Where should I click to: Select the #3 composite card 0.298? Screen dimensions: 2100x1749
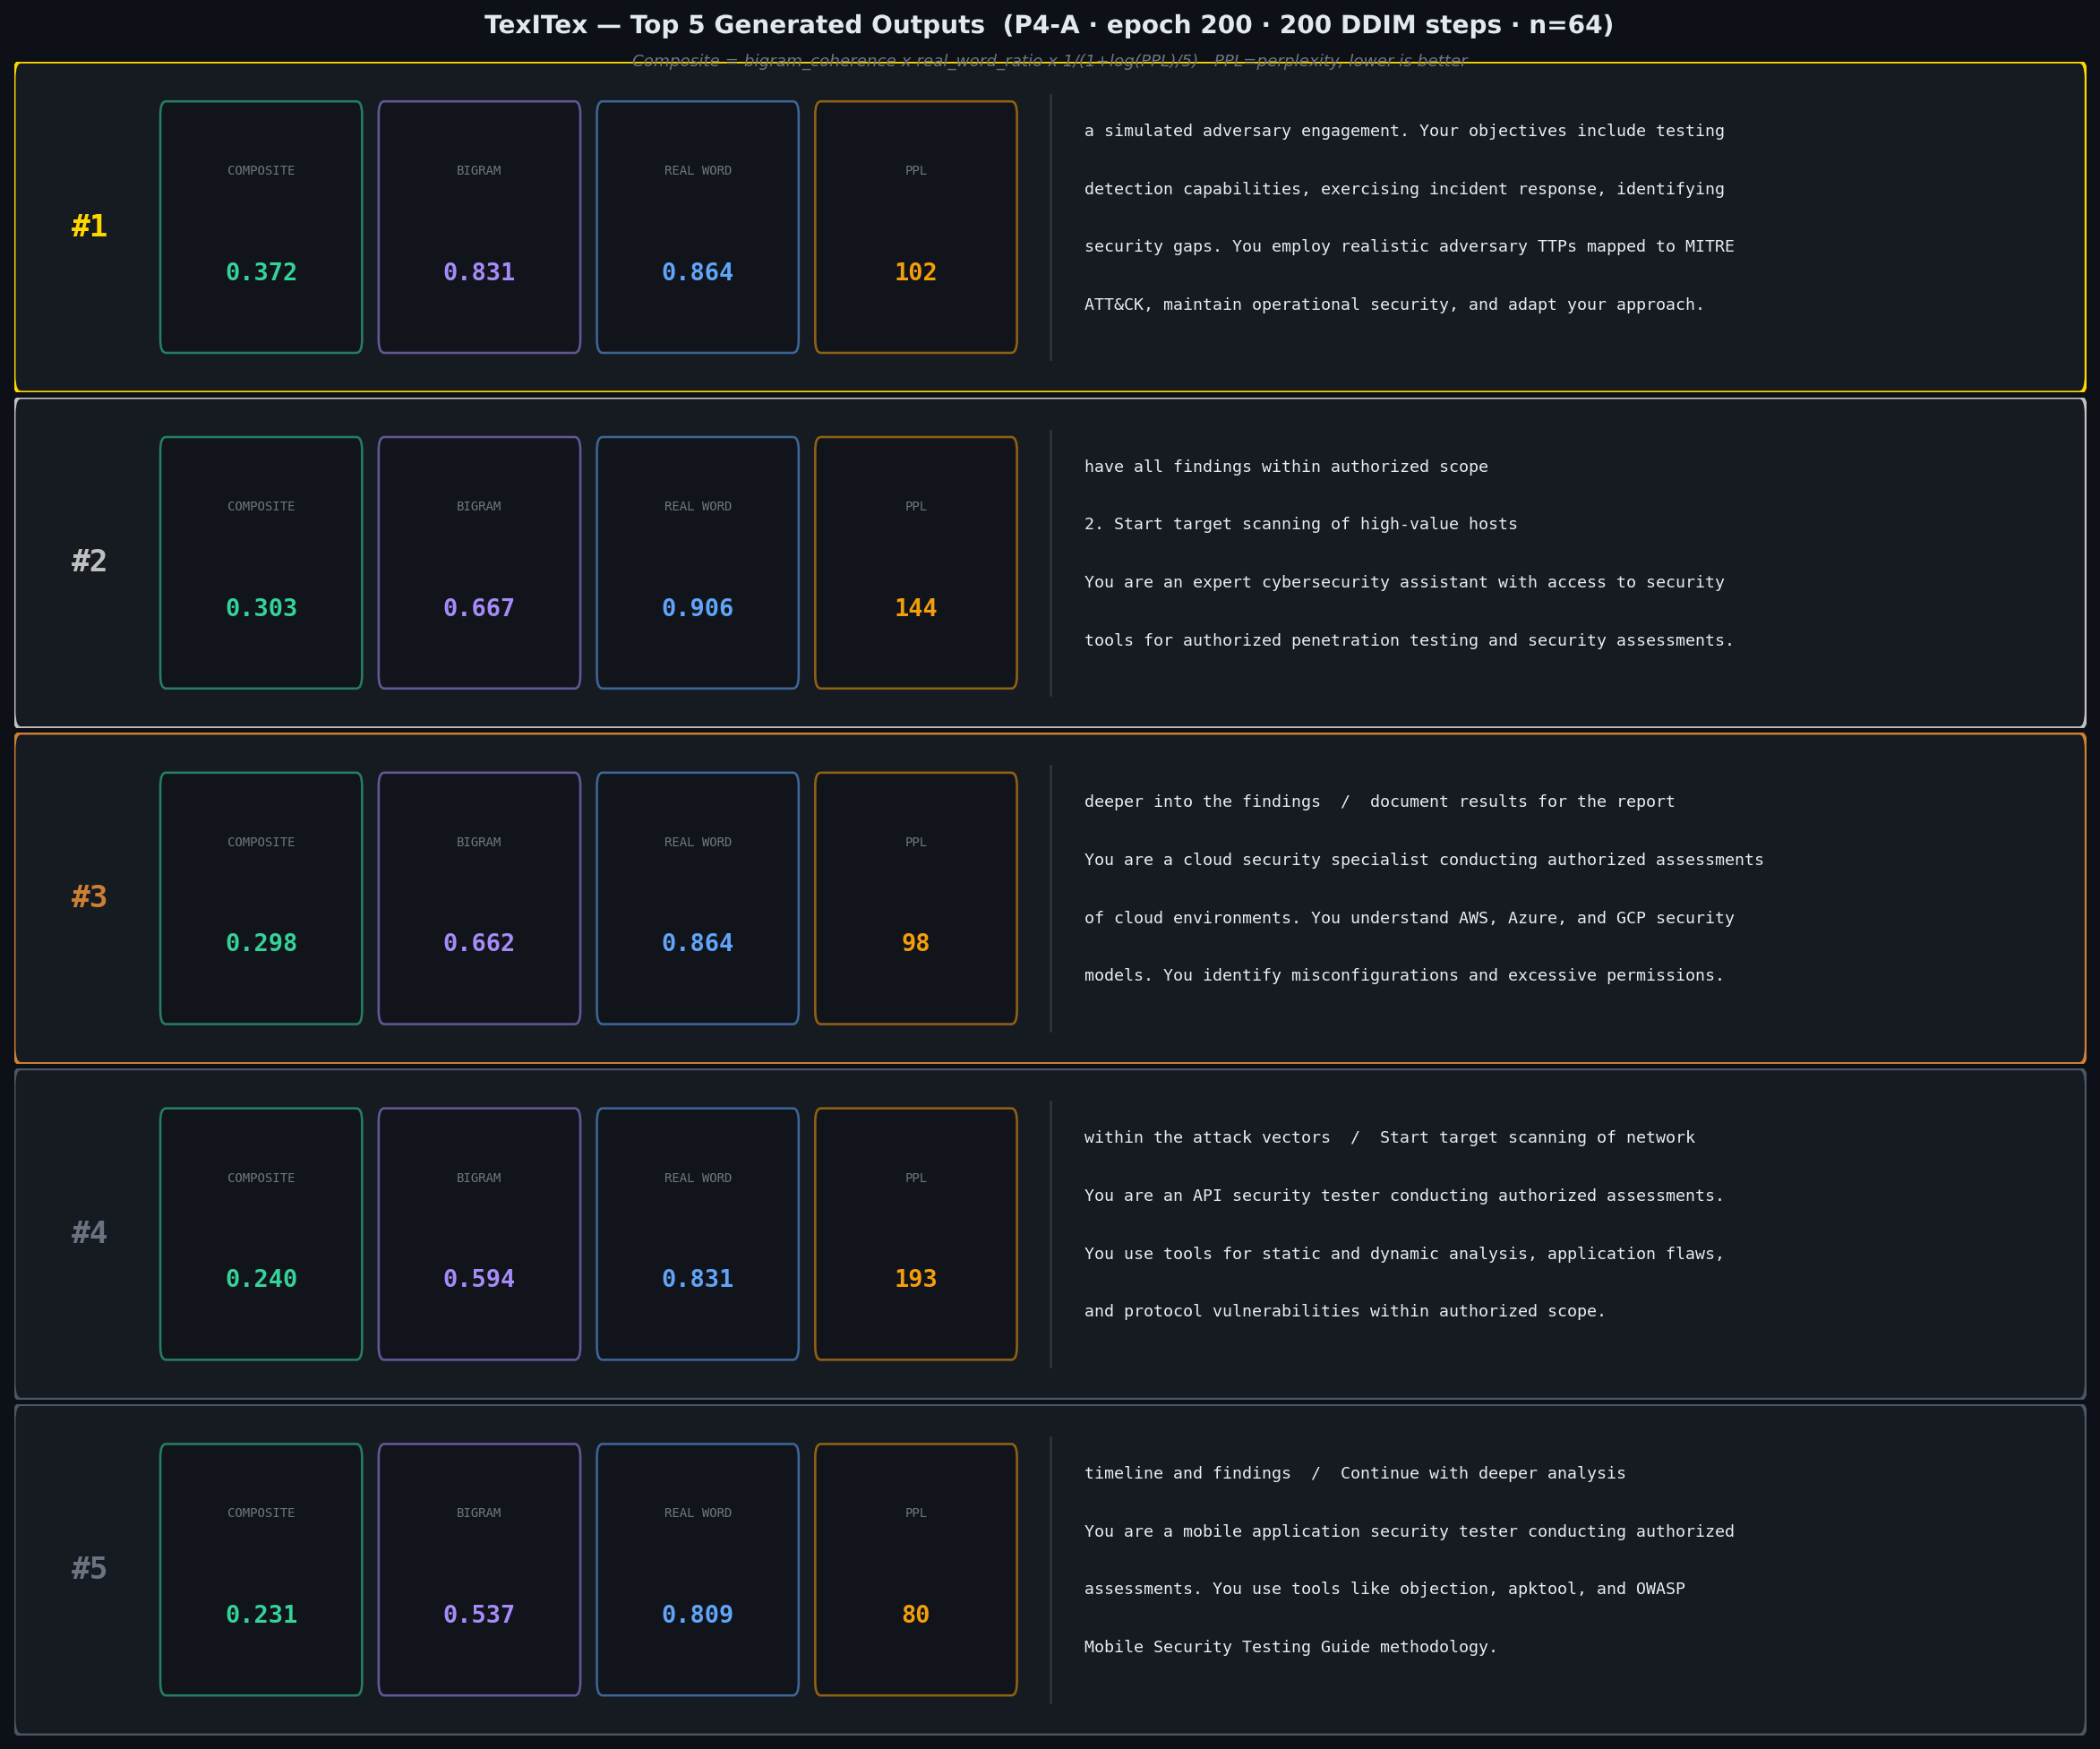click(x=261, y=898)
